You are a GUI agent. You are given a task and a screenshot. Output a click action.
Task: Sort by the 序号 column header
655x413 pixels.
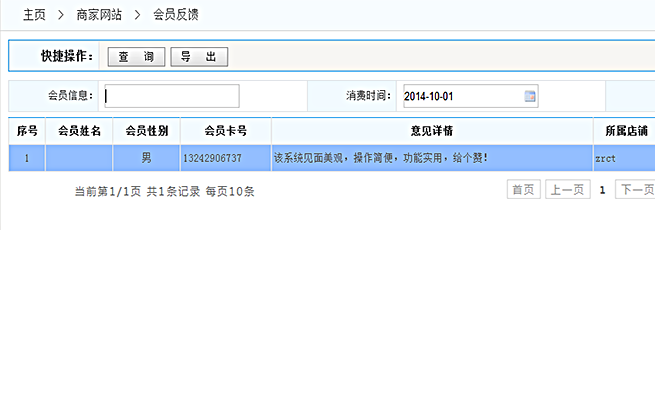click(27, 131)
